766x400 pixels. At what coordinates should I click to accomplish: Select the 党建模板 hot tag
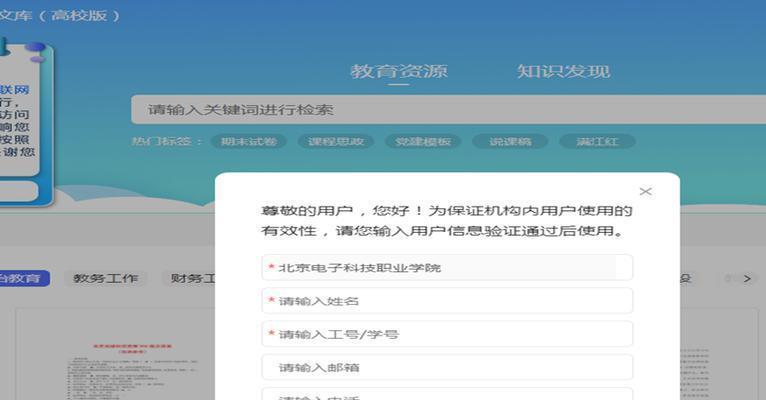pyautogui.click(x=423, y=142)
